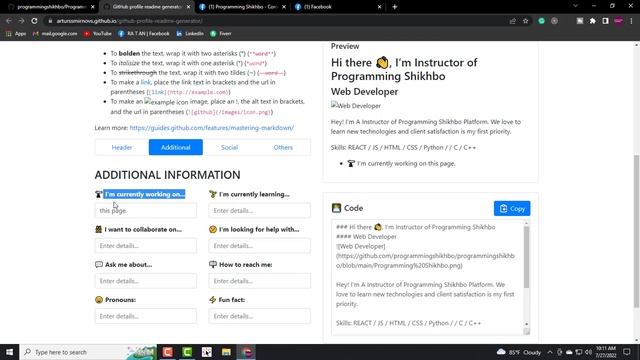The image size is (640, 360).
Task: Select the Social section tab
Action: 229,147
